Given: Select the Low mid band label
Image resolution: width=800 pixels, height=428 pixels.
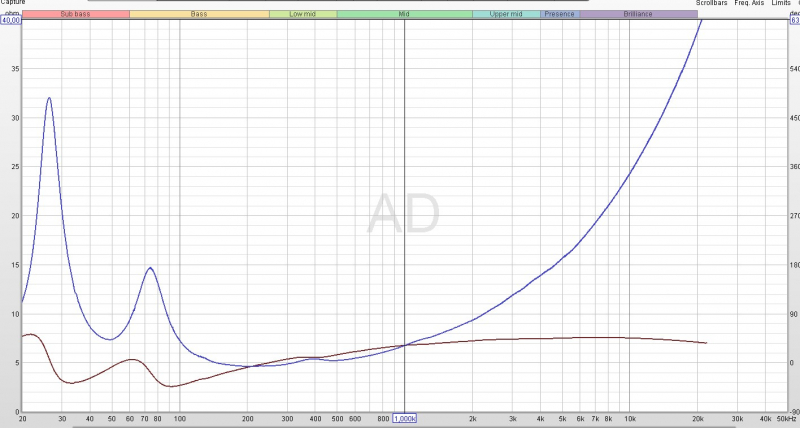Looking at the screenshot, I should point(303,14).
